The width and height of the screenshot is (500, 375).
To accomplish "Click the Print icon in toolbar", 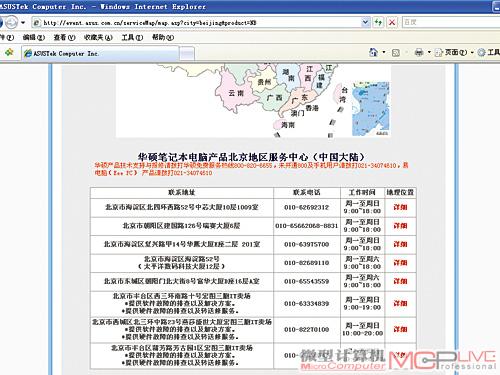I will click(x=419, y=52).
